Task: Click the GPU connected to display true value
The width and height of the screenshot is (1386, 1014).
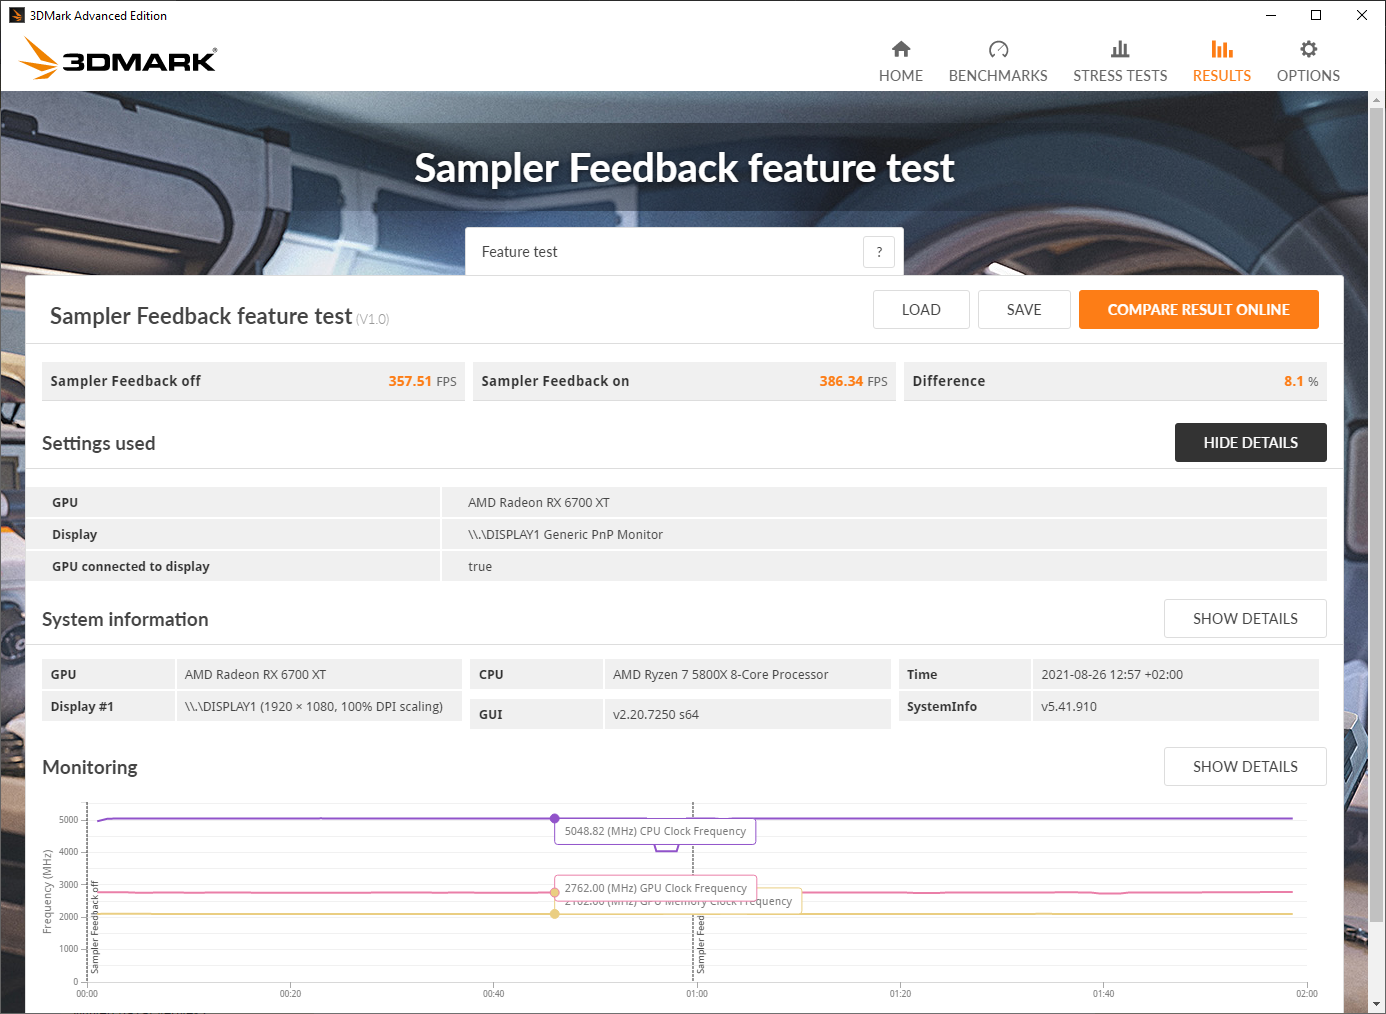Action: tap(480, 567)
